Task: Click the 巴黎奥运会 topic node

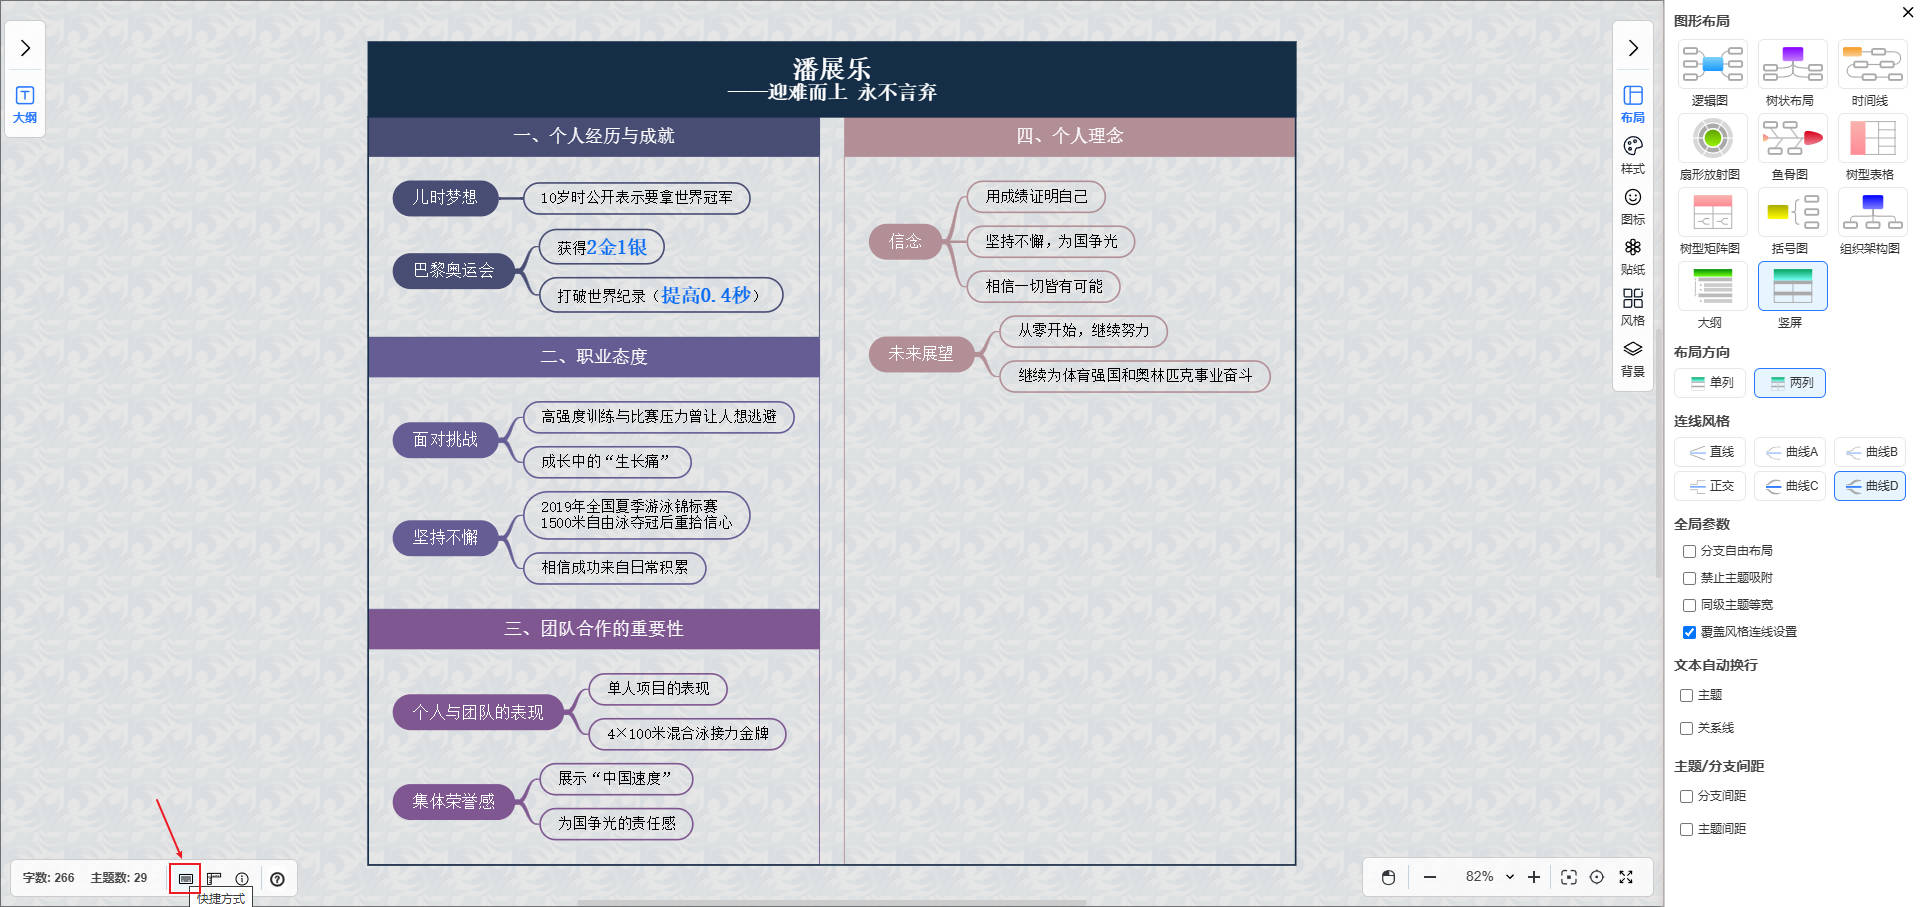Action: click(453, 271)
